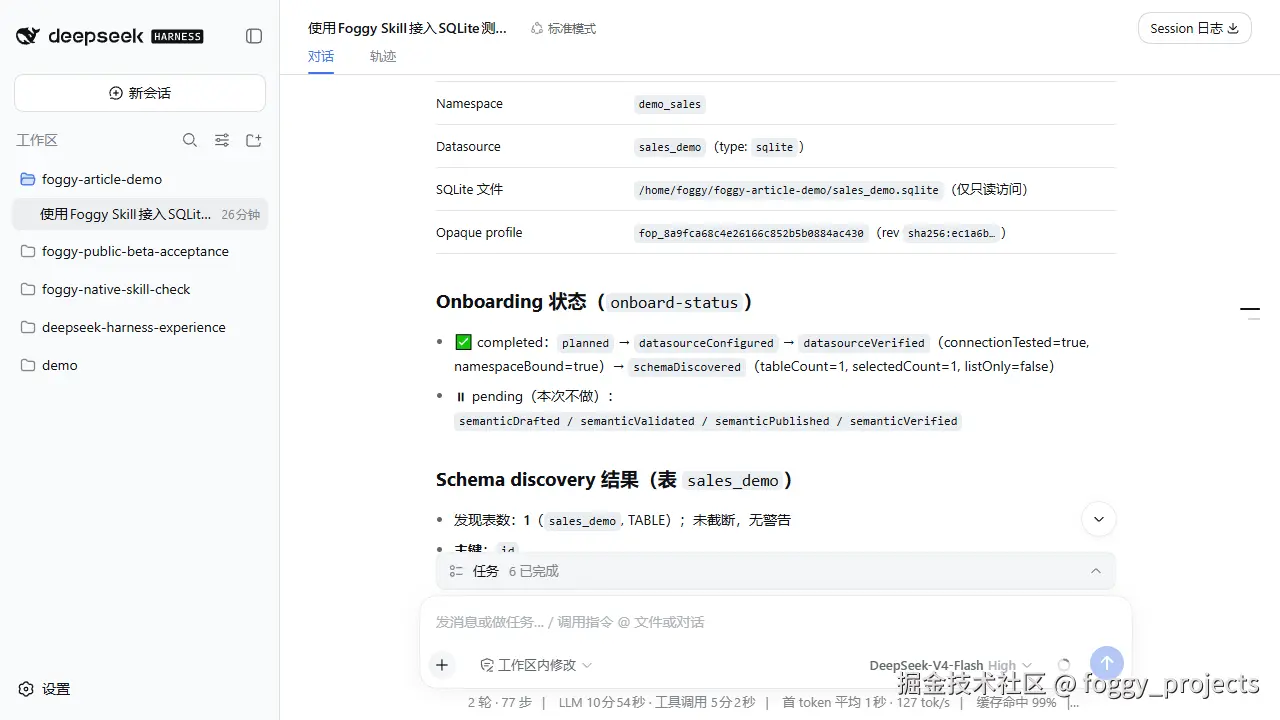Search the workspace via magnifier icon

190,140
